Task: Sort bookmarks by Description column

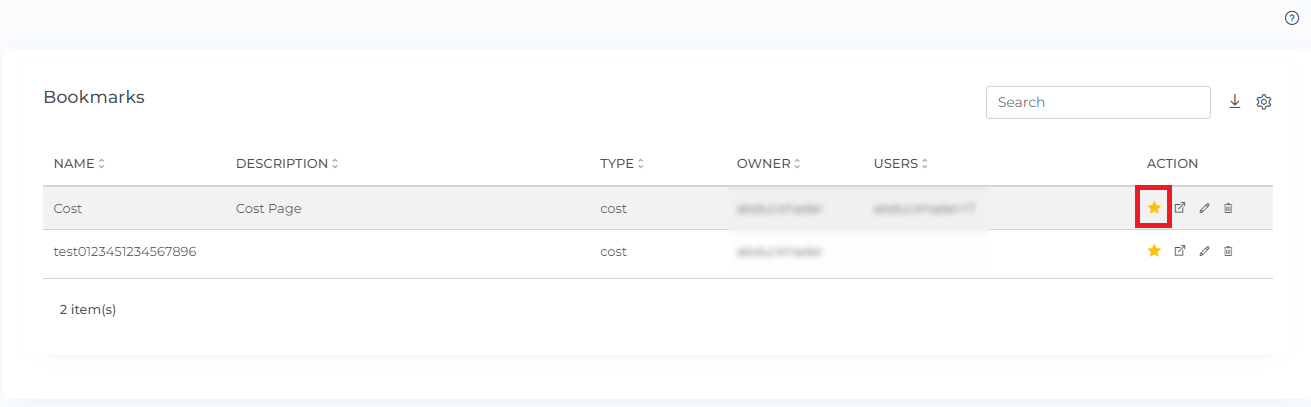Action: click(x=335, y=164)
